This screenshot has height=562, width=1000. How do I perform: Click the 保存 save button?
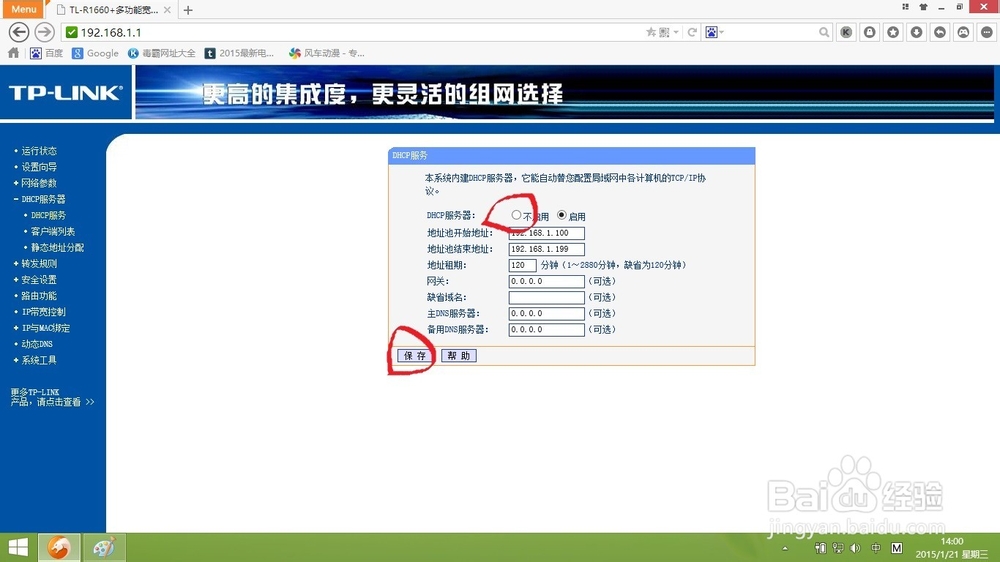(415, 355)
